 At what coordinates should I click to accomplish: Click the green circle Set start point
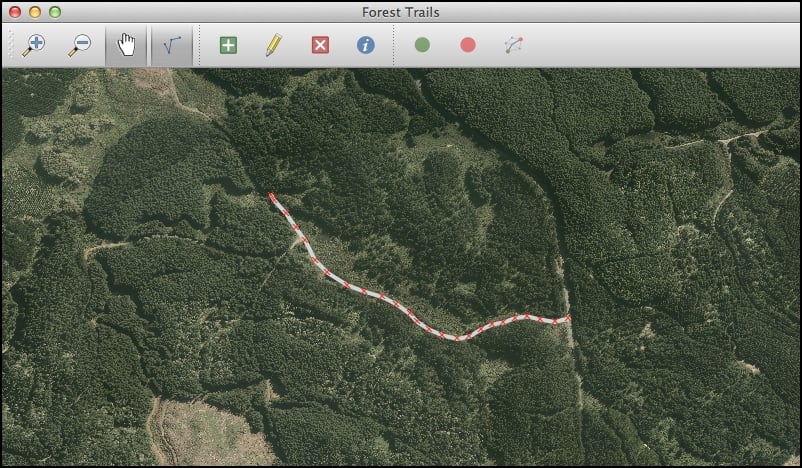pyautogui.click(x=422, y=45)
